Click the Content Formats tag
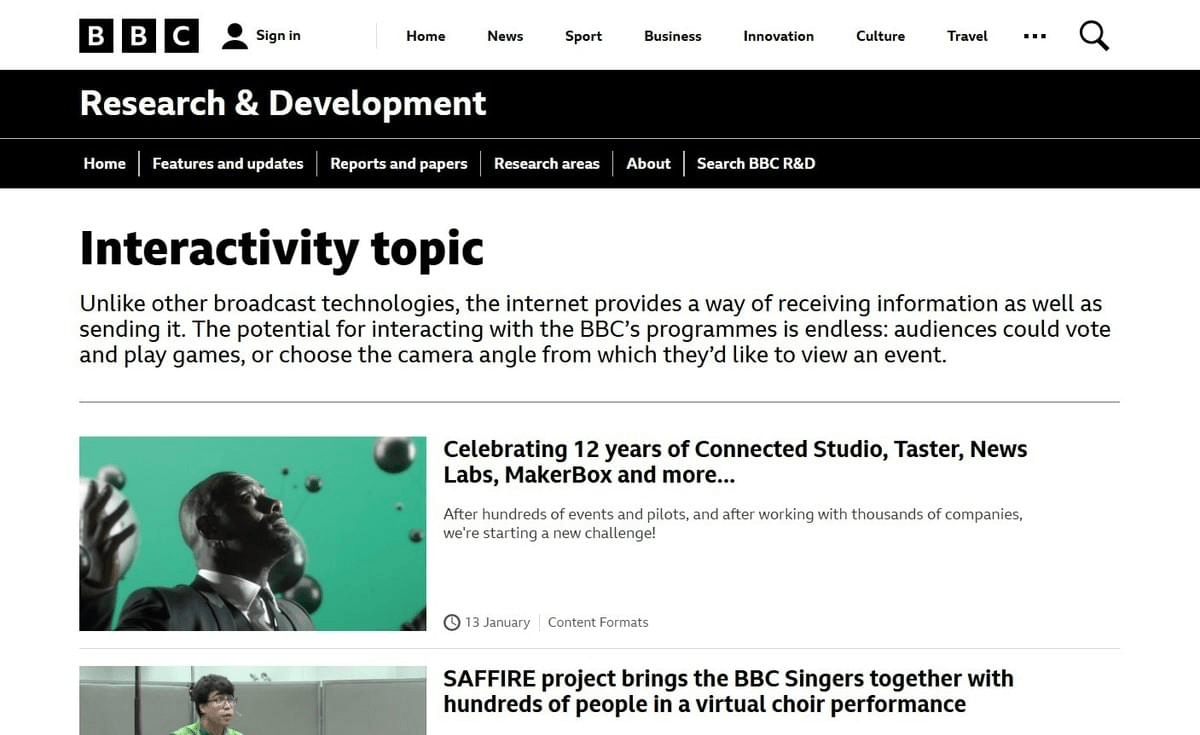This screenshot has height=735, width=1200. pos(598,621)
